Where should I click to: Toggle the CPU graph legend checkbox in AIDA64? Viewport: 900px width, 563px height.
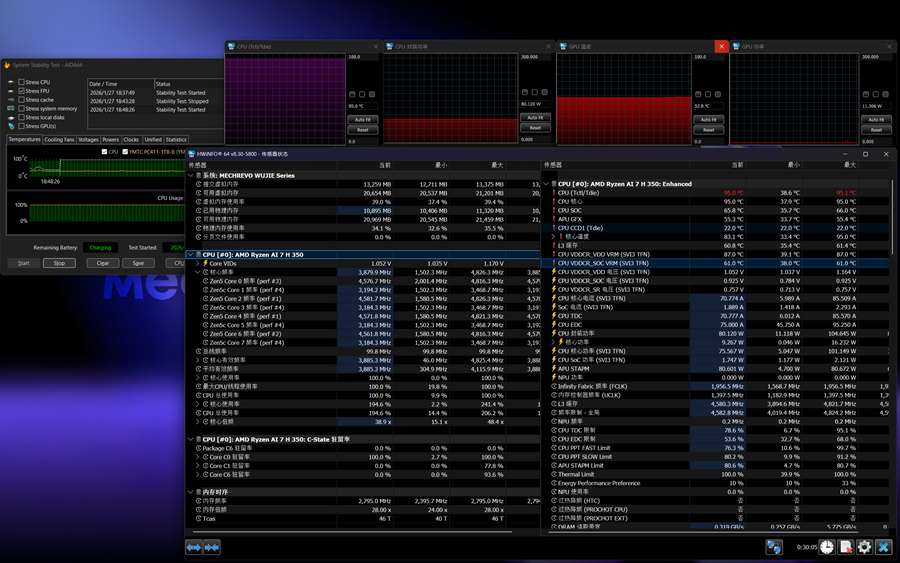[104, 152]
